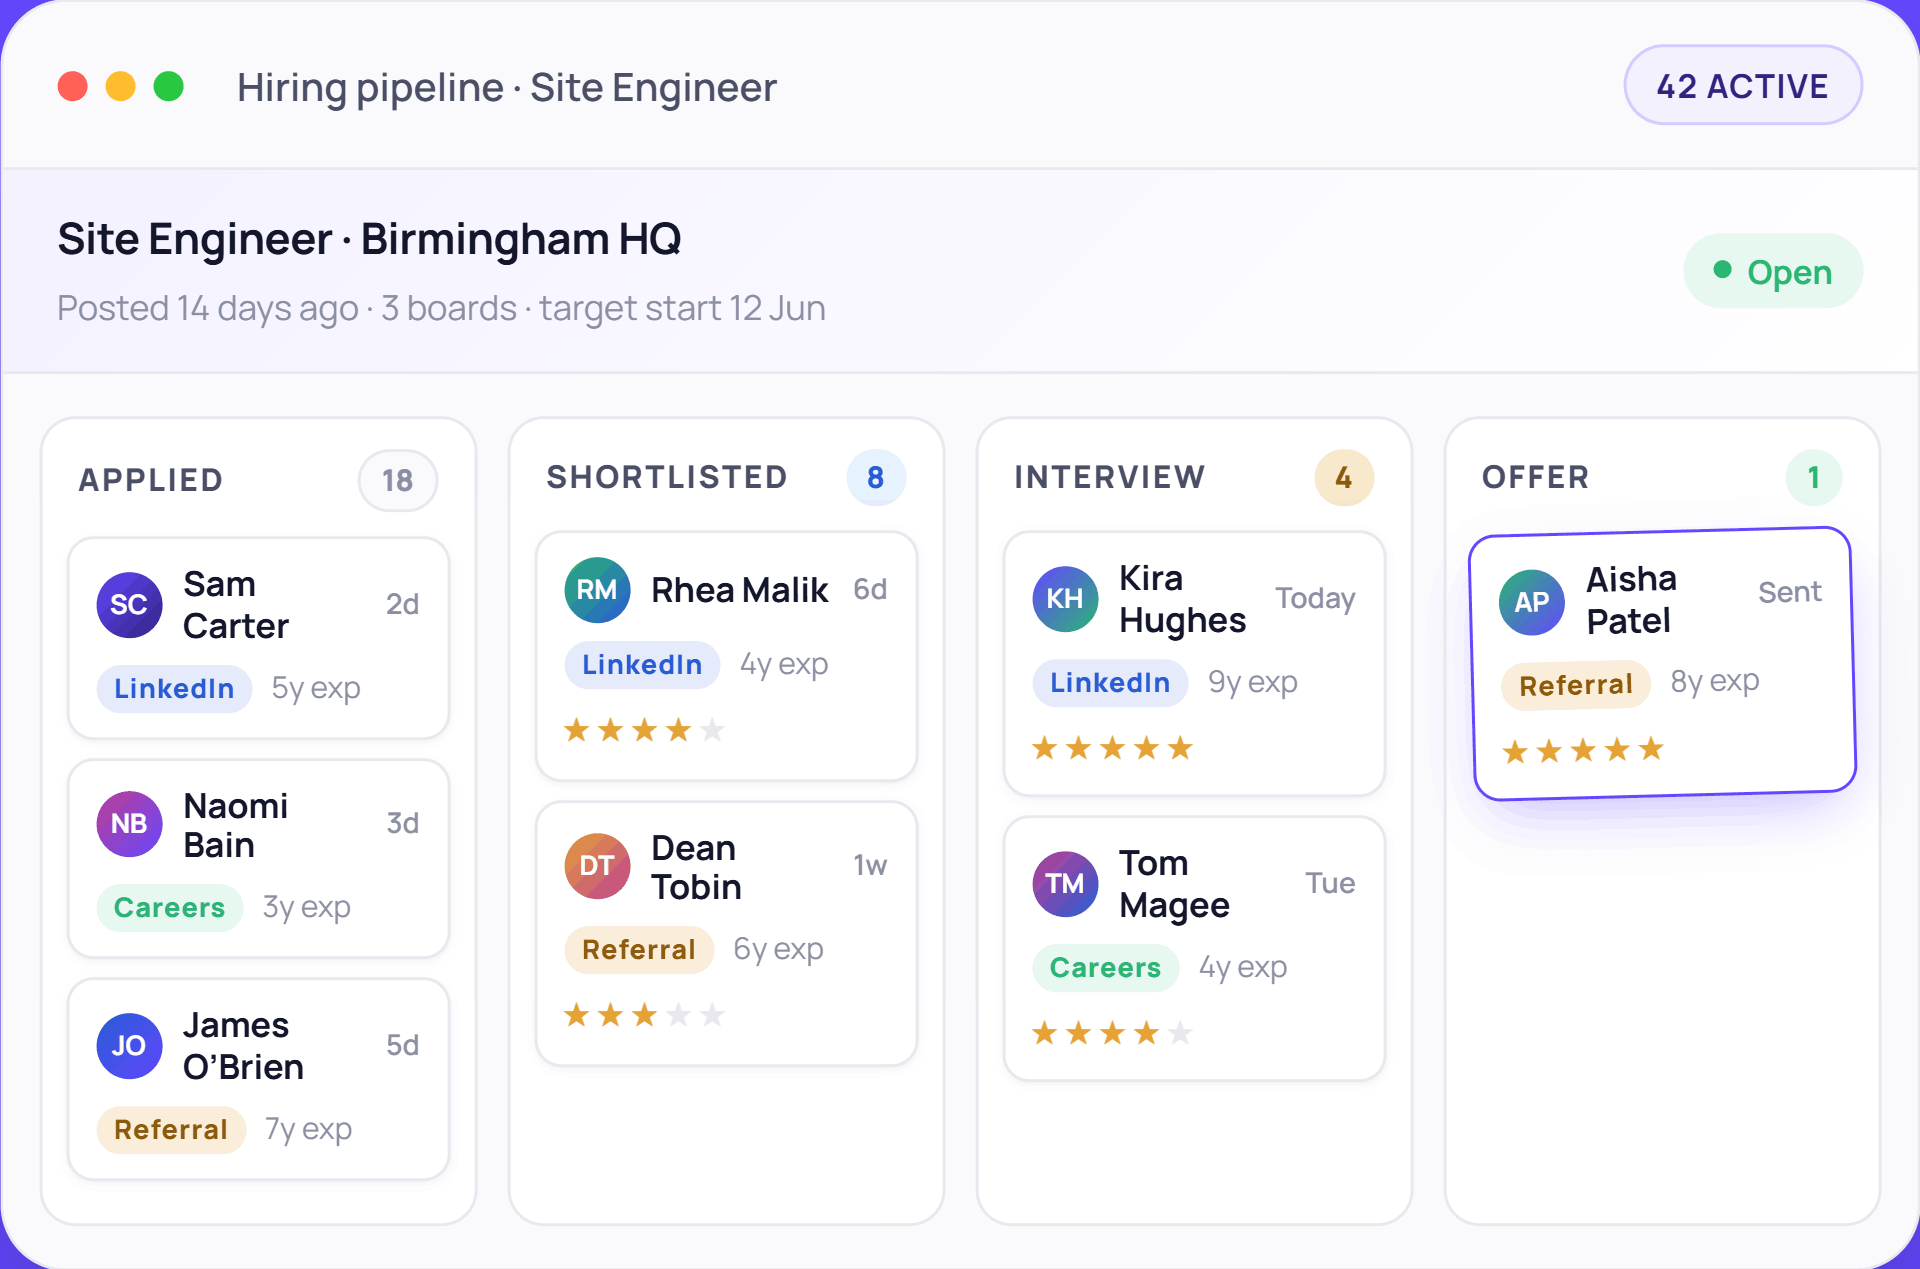This screenshot has height=1269, width=1920.
Task: Click '5y exp' on Sam Carter card
Action: click(x=316, y=689)
